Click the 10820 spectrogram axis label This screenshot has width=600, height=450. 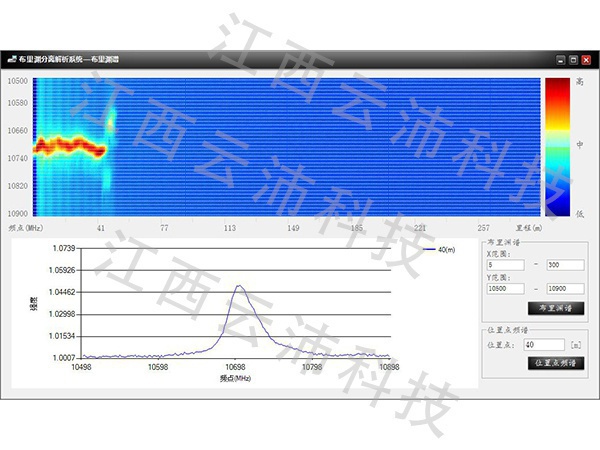[x=18, y=186]
